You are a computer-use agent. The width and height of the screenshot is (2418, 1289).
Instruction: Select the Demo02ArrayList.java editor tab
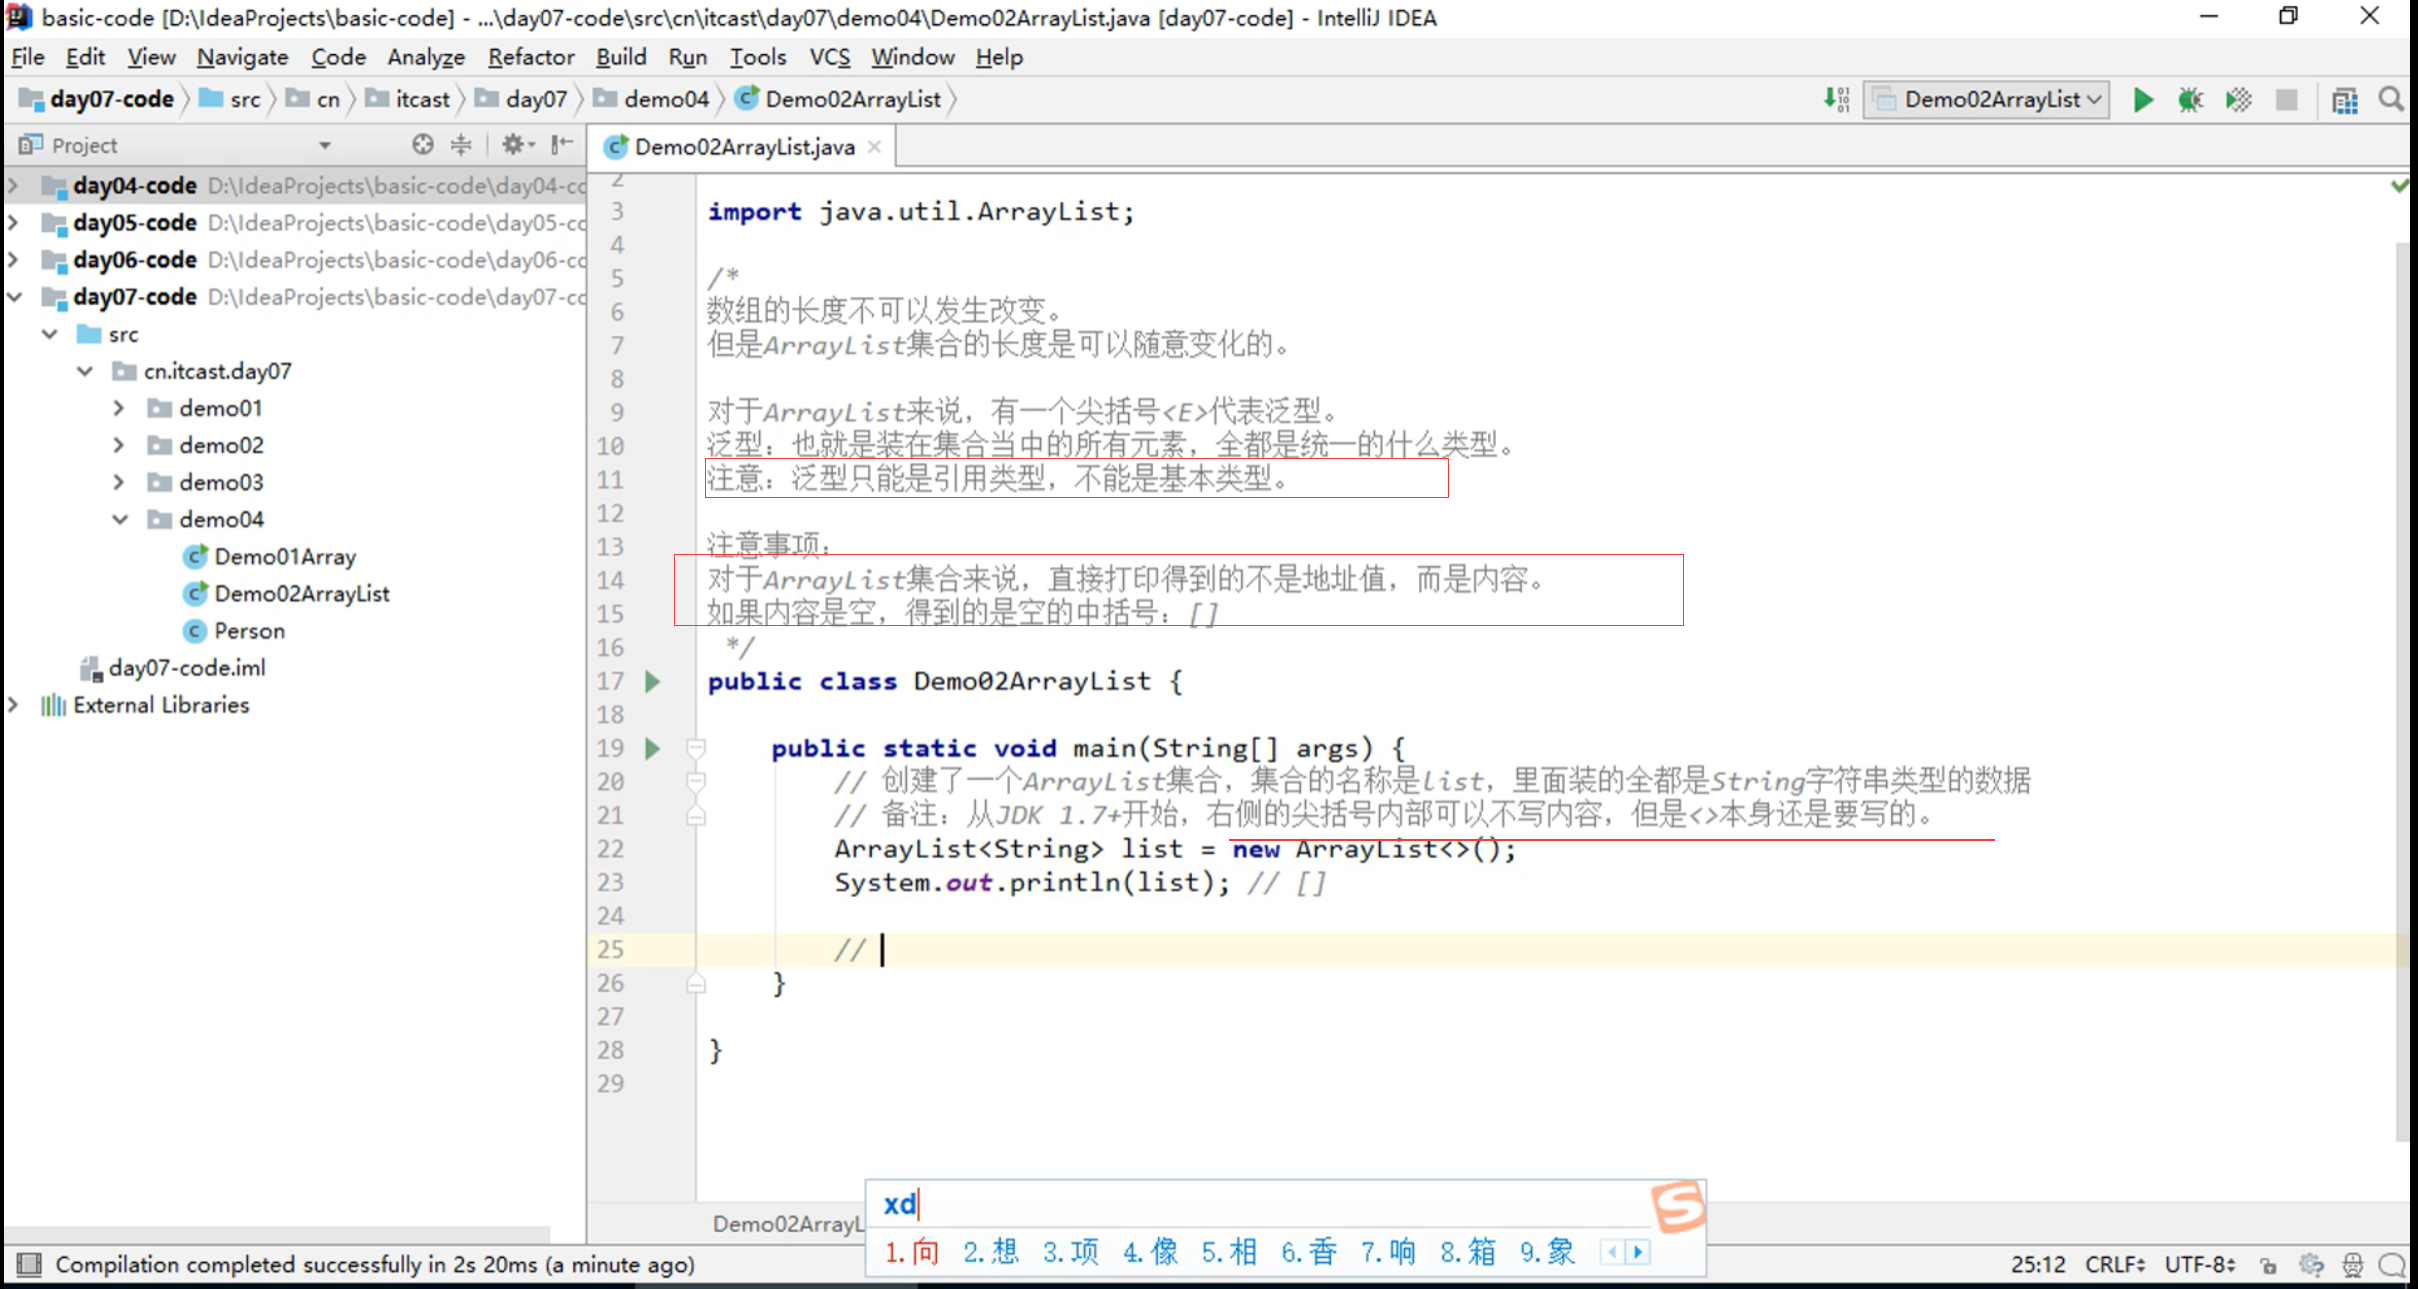click(x=743, y=147)
